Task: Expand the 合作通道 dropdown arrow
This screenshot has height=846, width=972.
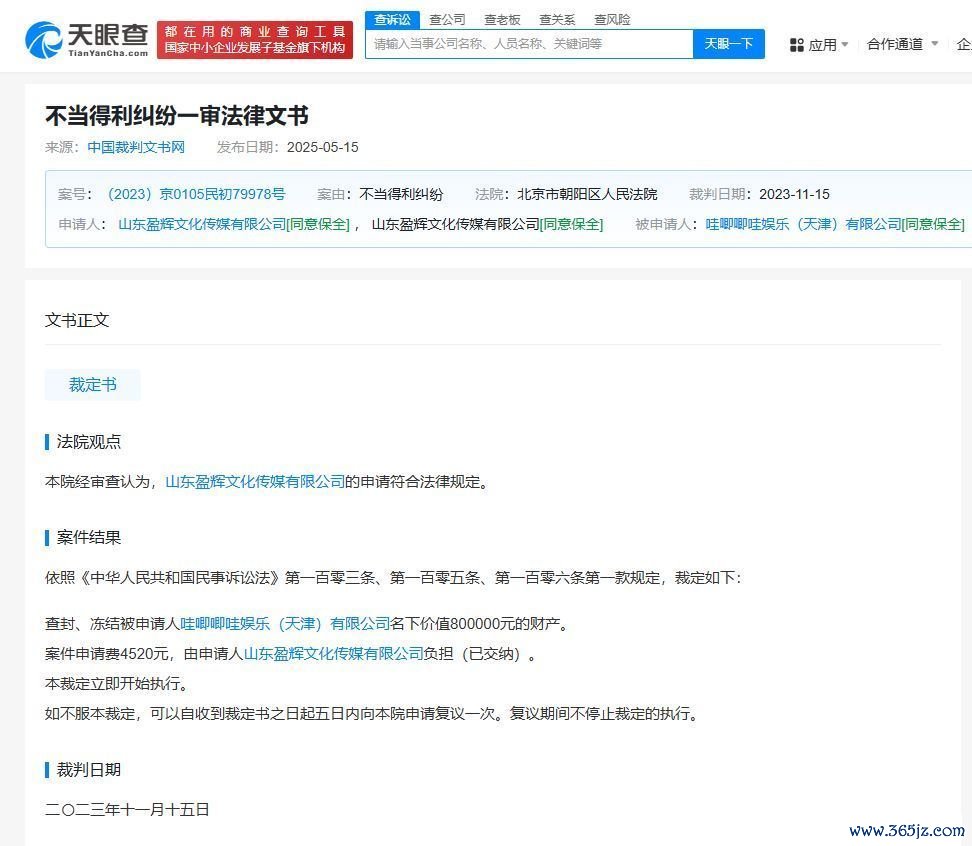Action: pyautogui.click(x=935, y=43)
